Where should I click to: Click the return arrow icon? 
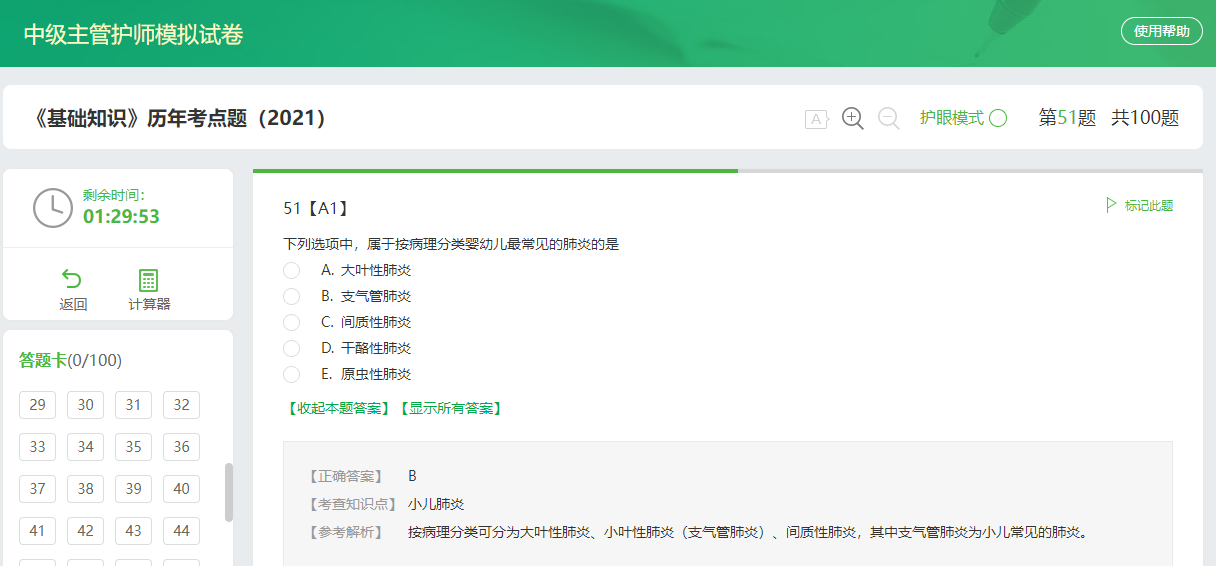(72, 280)
